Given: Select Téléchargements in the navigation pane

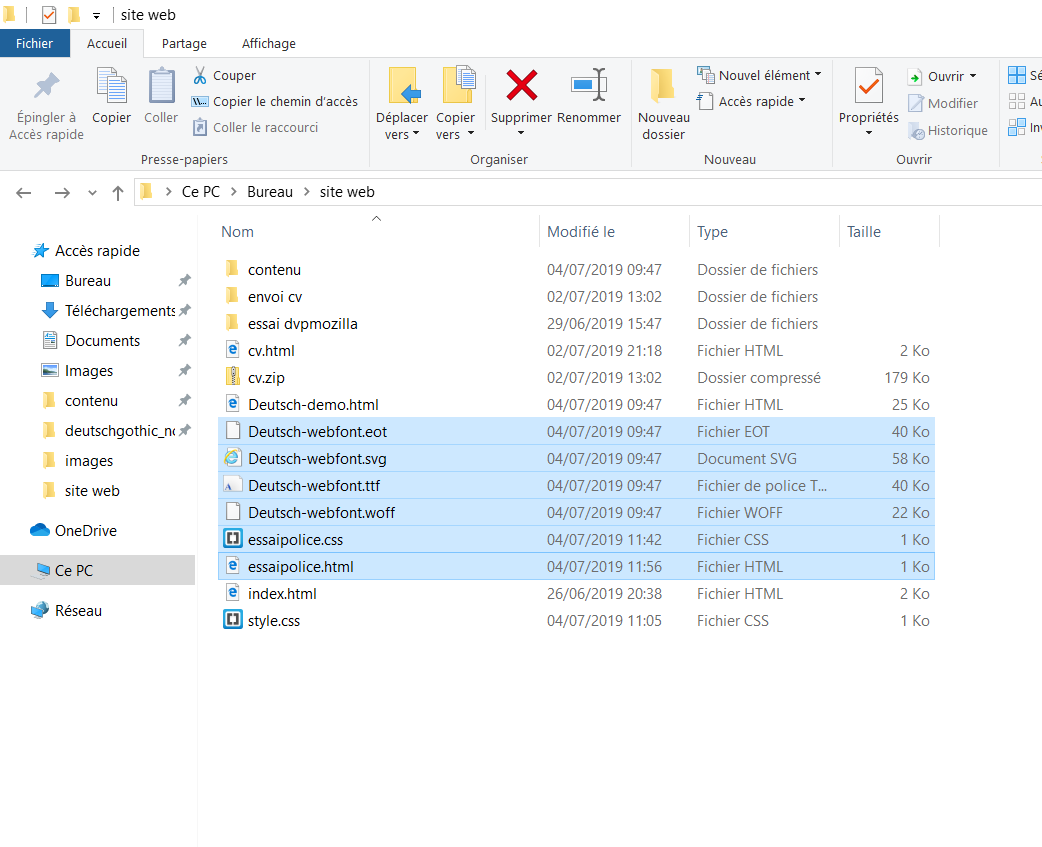Looking at the screenshot, I should (x=119, y=311).
